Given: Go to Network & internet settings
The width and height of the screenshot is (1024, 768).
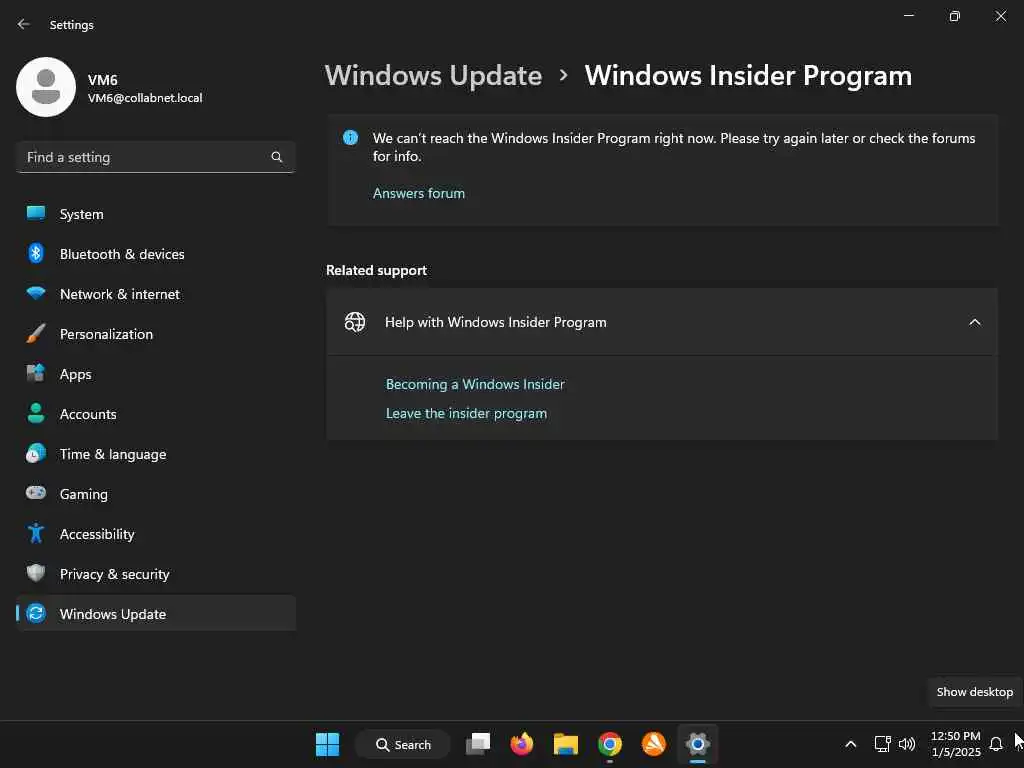Looking at the screenshot, I should tap(155, 294).
